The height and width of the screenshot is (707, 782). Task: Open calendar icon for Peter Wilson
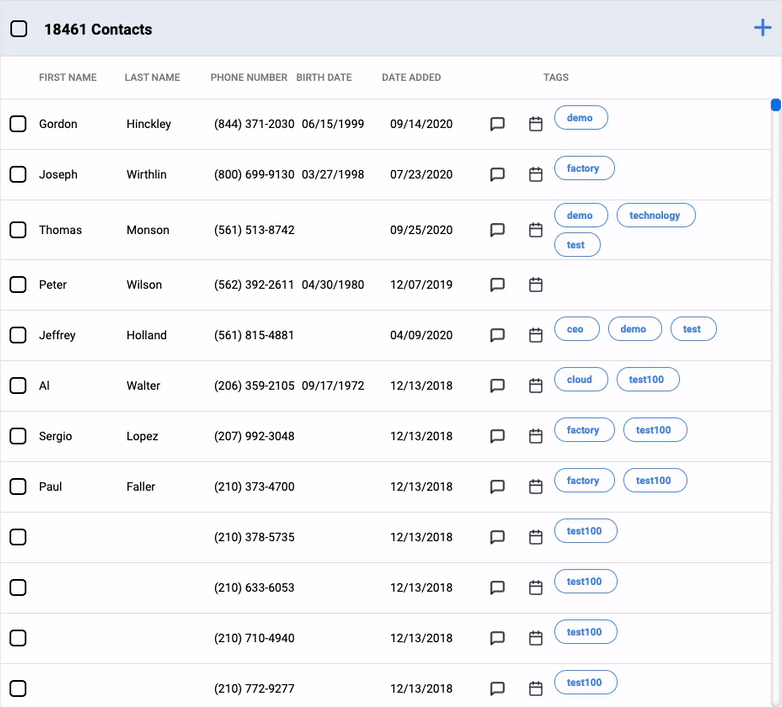point(536,285)
